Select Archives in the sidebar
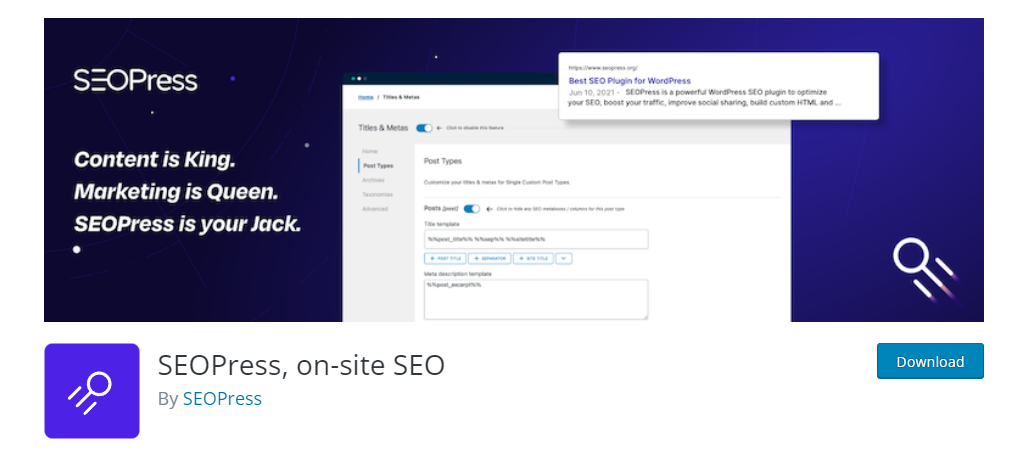Viewport: 1024px width, 456px height. point(374,180)
